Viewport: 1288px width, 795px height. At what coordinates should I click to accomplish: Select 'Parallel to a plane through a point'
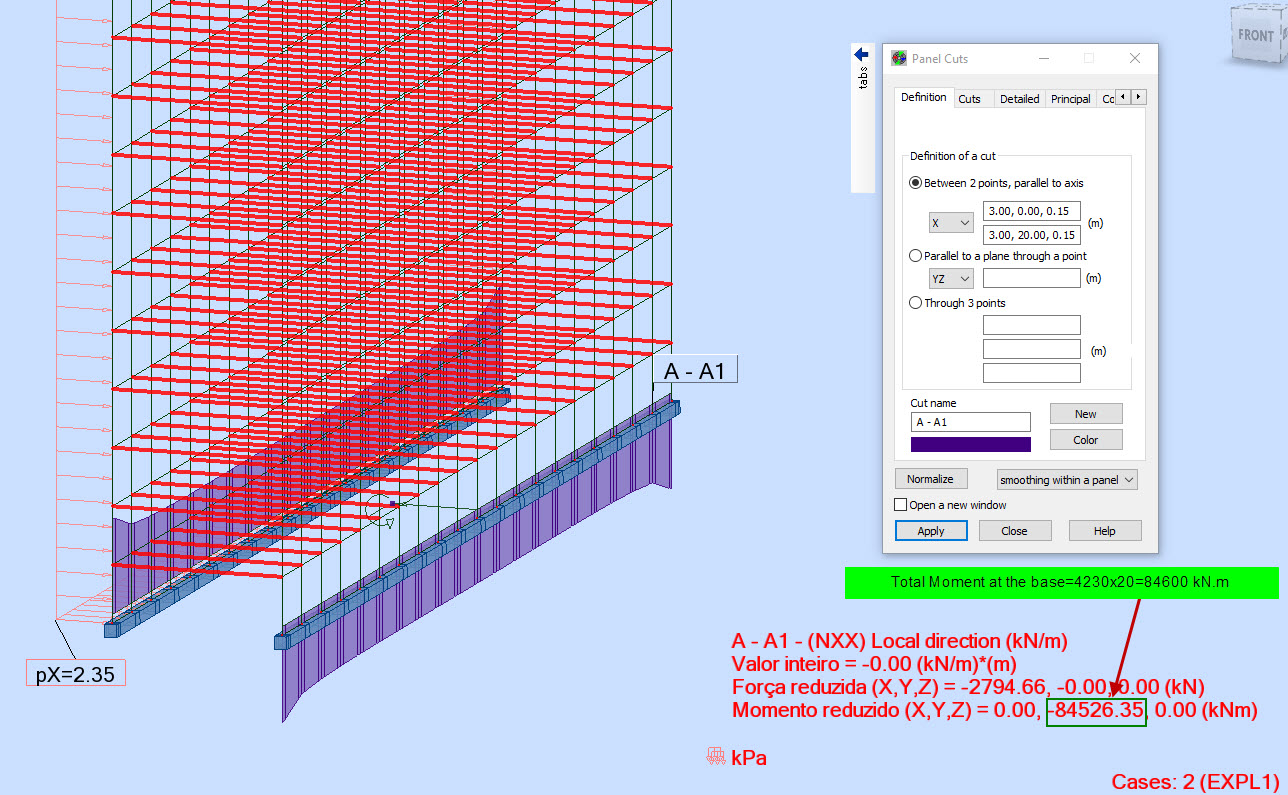point(916,255)
